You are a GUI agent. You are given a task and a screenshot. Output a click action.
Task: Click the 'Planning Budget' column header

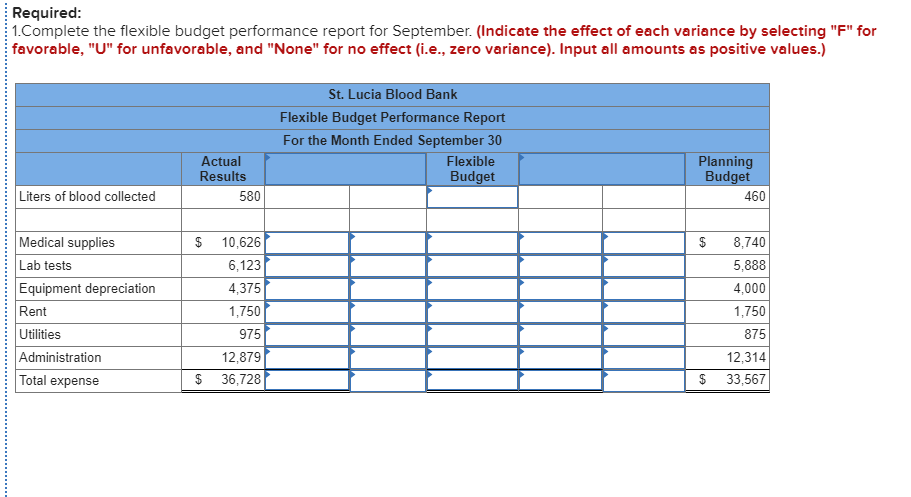pyautogui.click(x=726, y=169)
